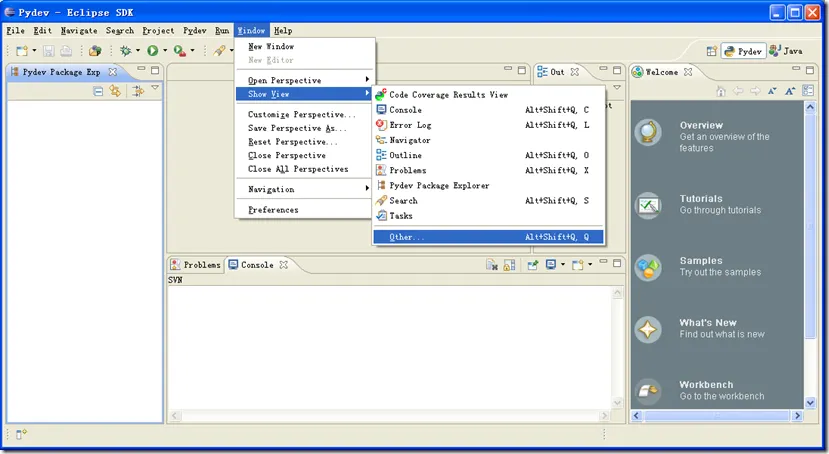
Task: Select the Console tab in bottom panel
Action: tap(258, 265)
